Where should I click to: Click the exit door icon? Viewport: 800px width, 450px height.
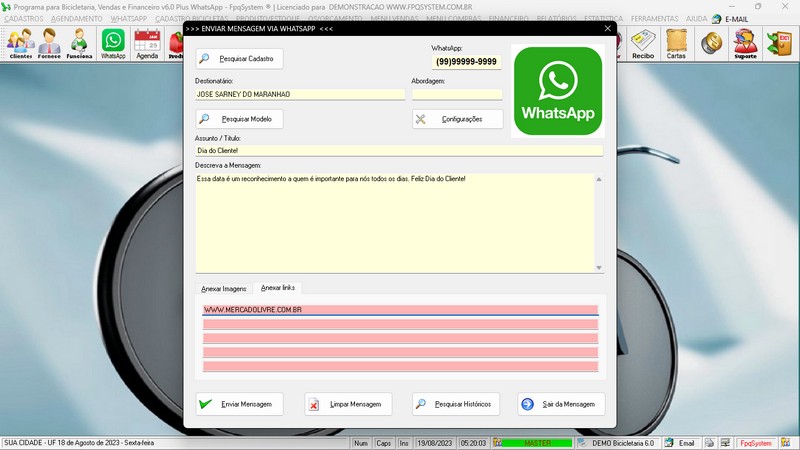(x=780, y=43)
